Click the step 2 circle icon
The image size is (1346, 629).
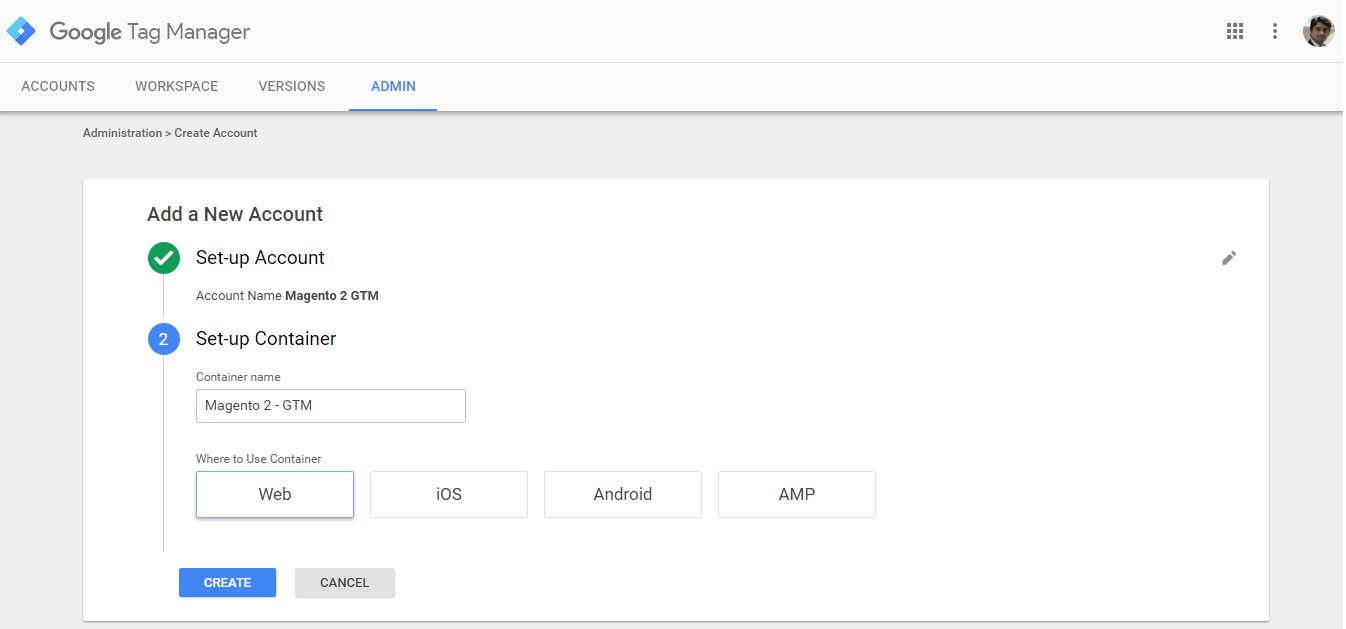click(x=163, y=339)
